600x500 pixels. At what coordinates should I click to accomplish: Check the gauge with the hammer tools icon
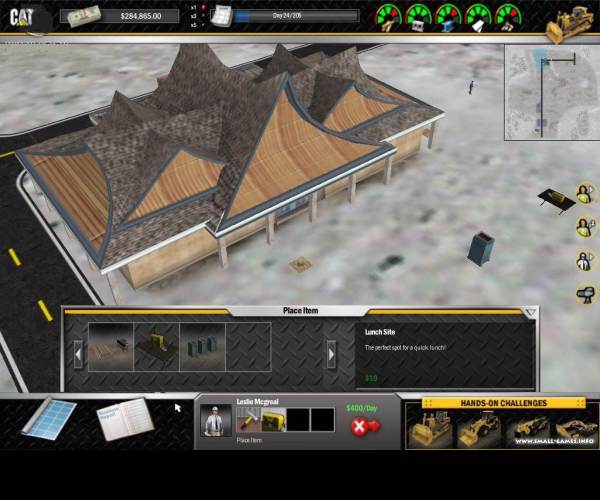(388, 18)
